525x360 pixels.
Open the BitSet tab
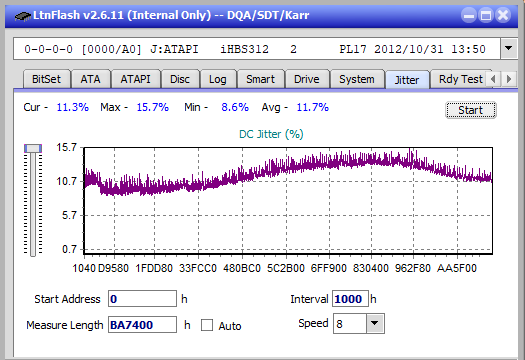click(x=47, y=79)
